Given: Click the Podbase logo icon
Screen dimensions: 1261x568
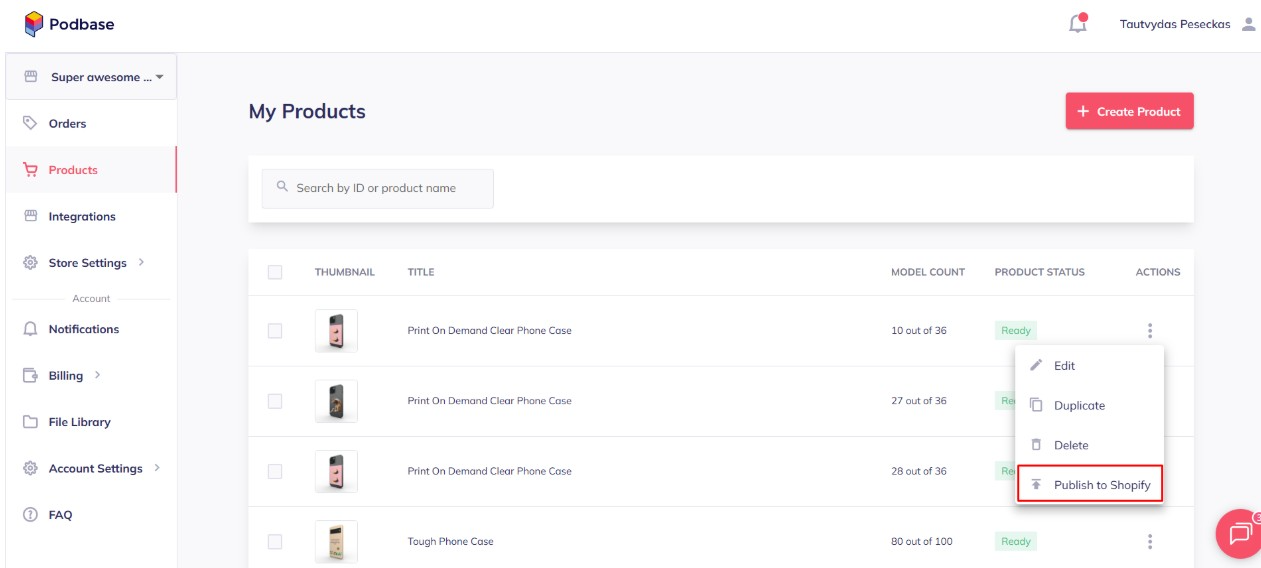Looking at the screenshot, I should point(33,24).
